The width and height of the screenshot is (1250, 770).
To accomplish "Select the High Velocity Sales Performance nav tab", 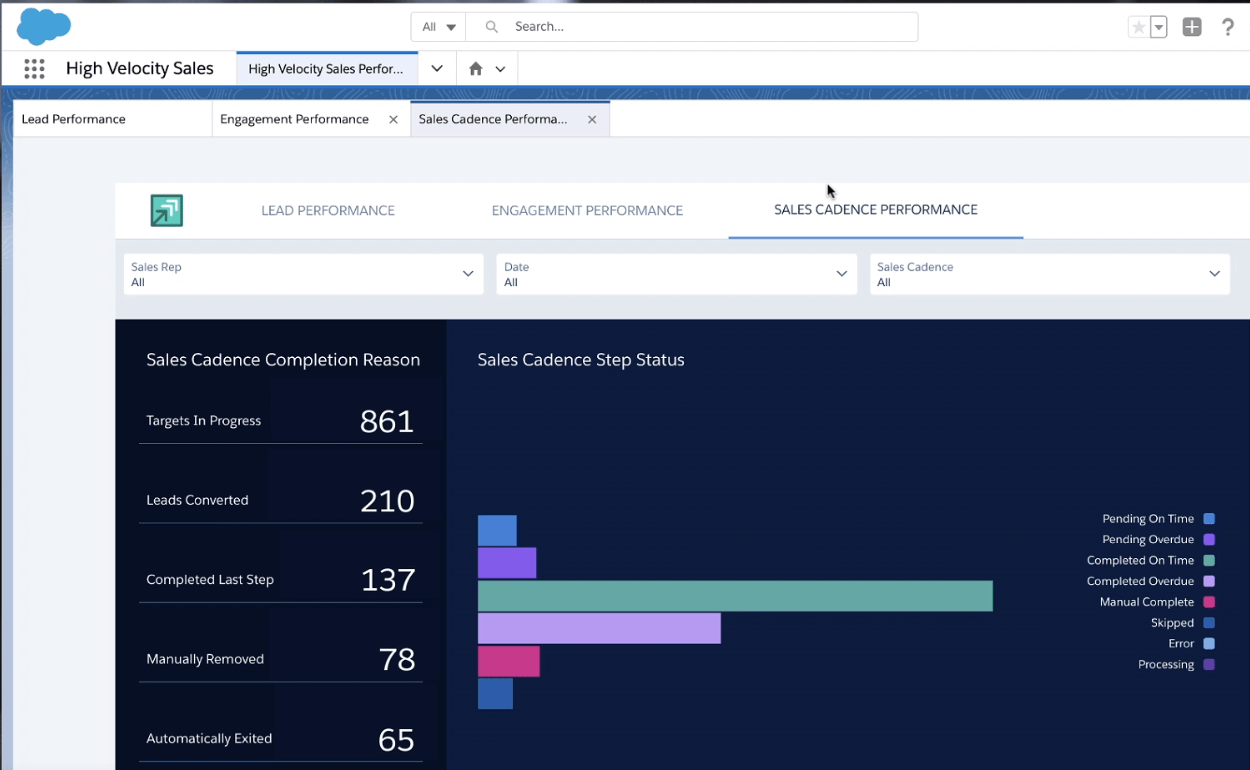I will pyautogui.click(x=326, y=69).
